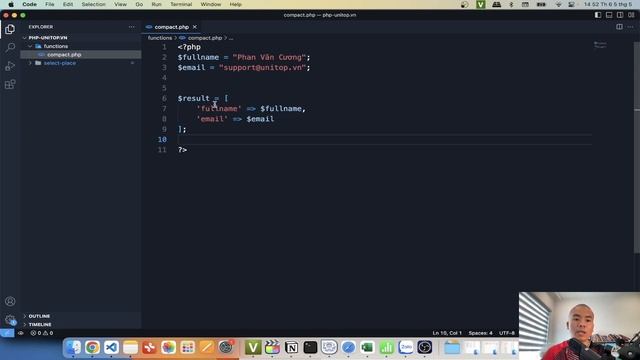
Task: Open the Go menu
Action: [139, 4]
